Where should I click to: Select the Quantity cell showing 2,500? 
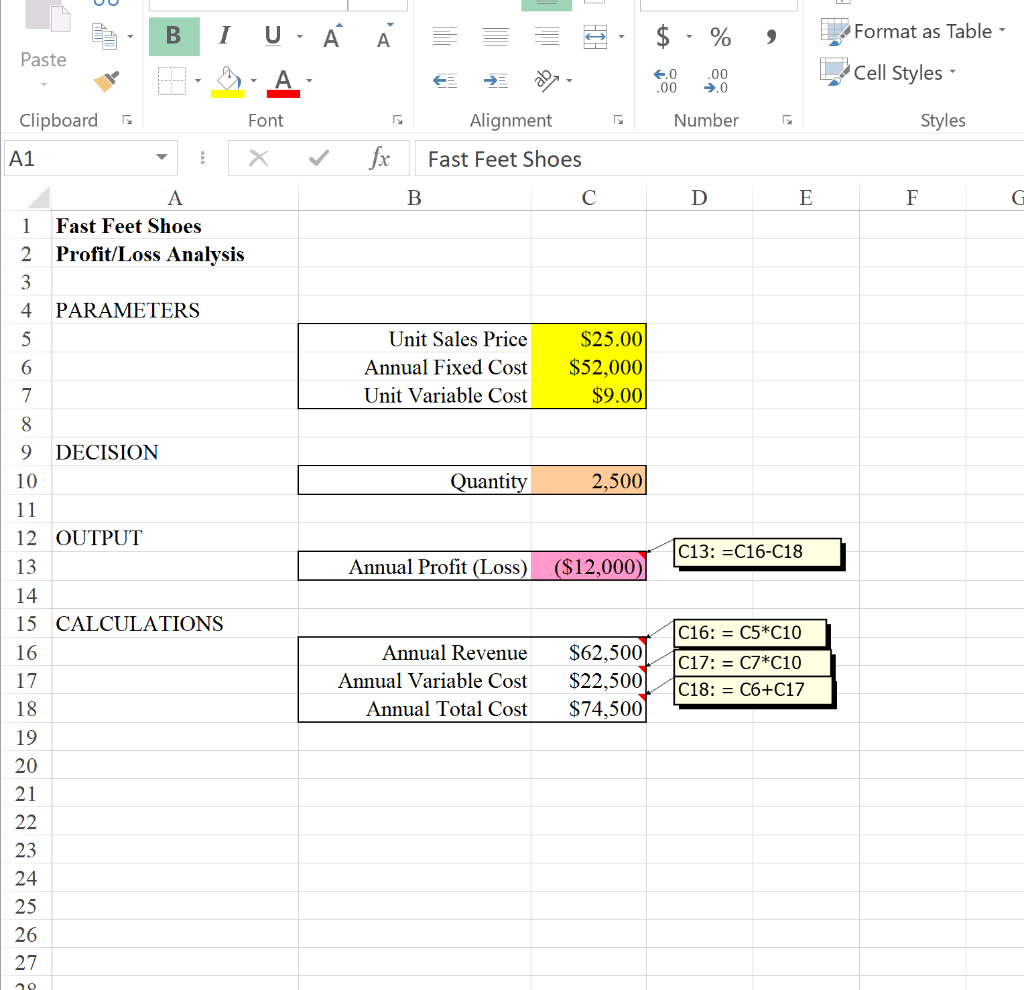[x=588, y=480]
